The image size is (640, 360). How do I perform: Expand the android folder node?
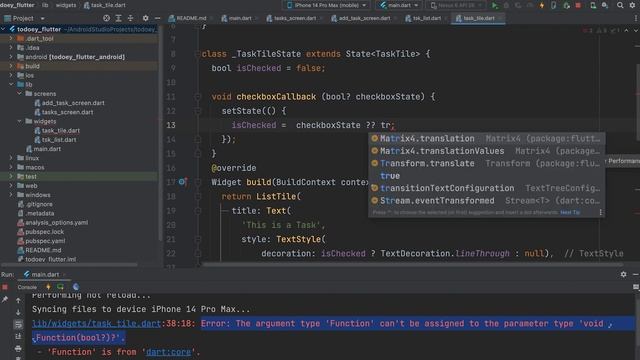coord(11,57)
